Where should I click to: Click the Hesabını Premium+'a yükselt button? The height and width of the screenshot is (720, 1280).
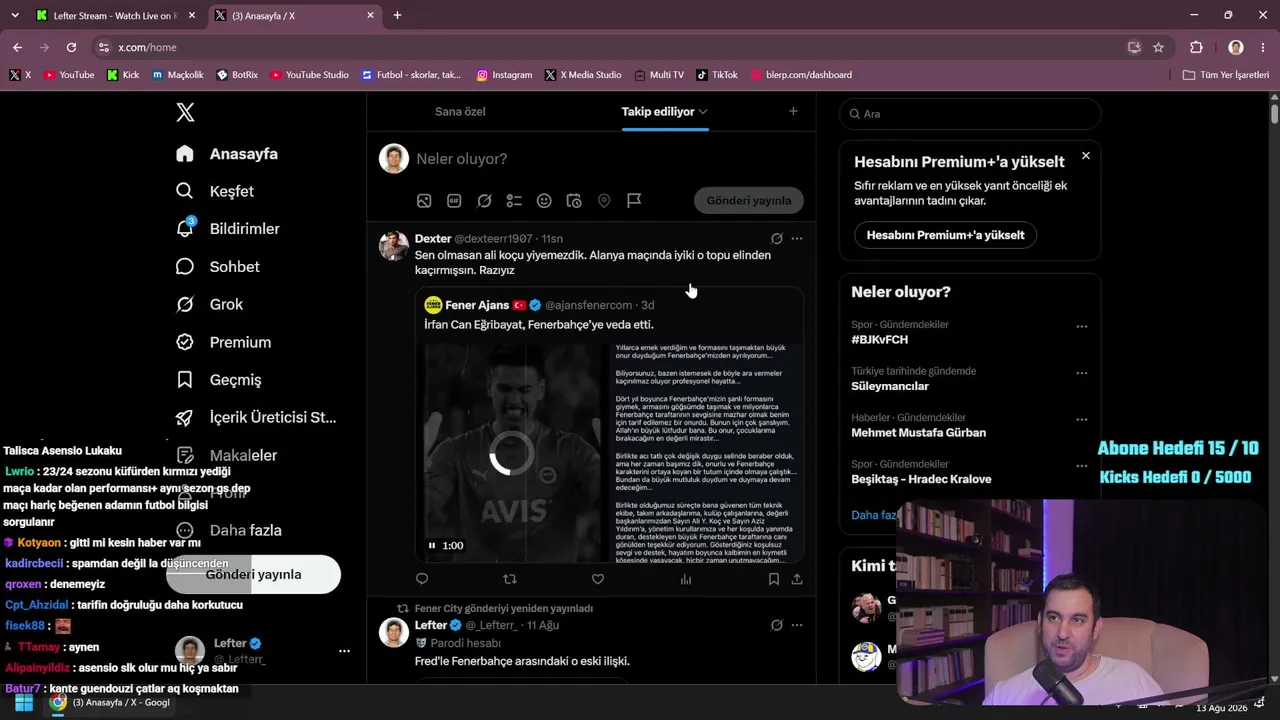coord(945,235)
